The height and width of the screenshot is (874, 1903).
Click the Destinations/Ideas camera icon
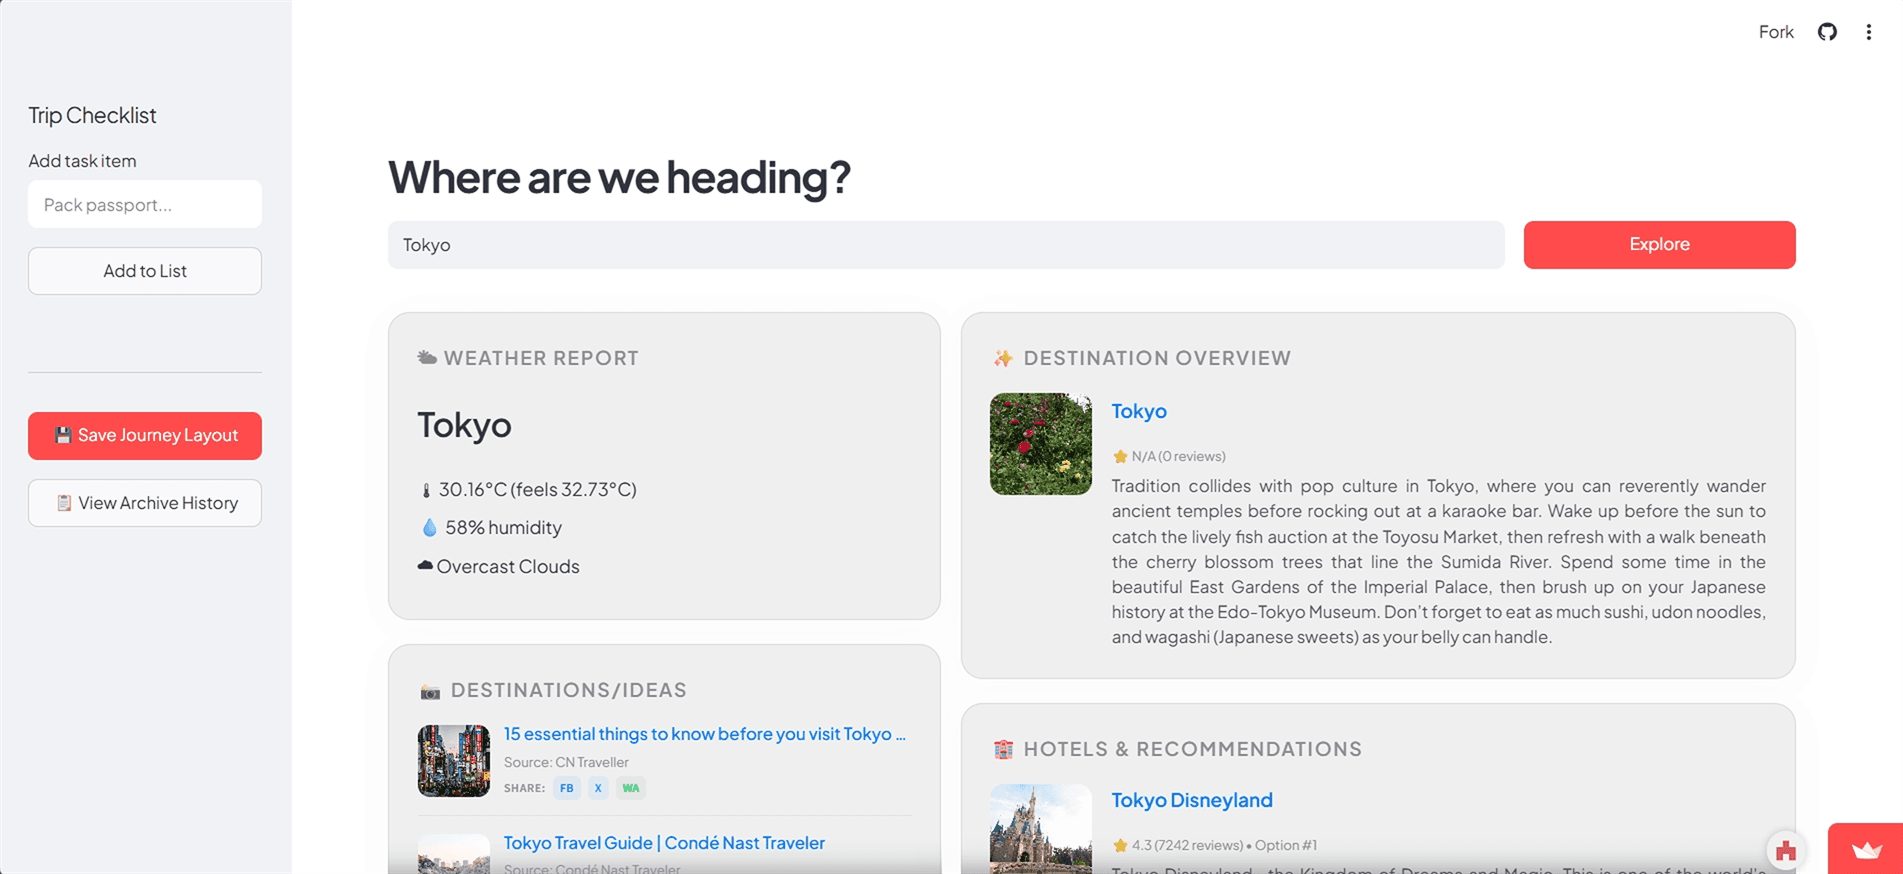(x=430, y=691)
